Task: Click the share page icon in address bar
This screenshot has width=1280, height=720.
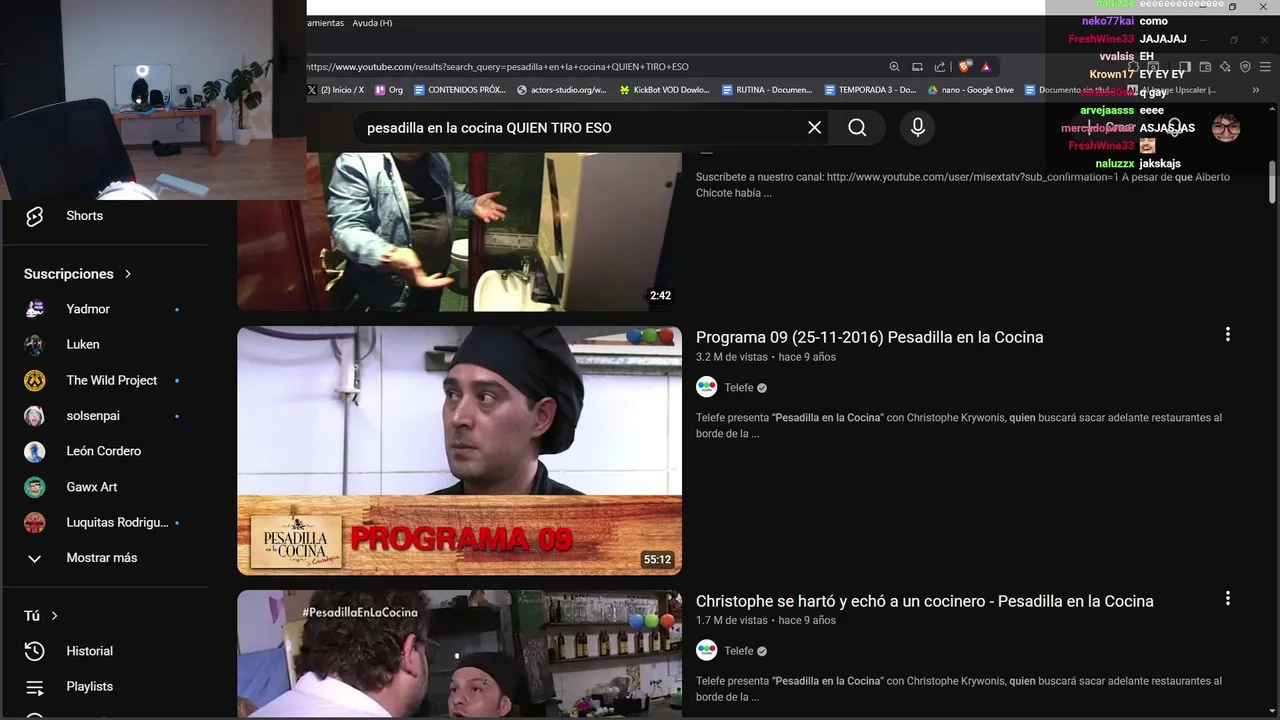Action: point(940,67)
